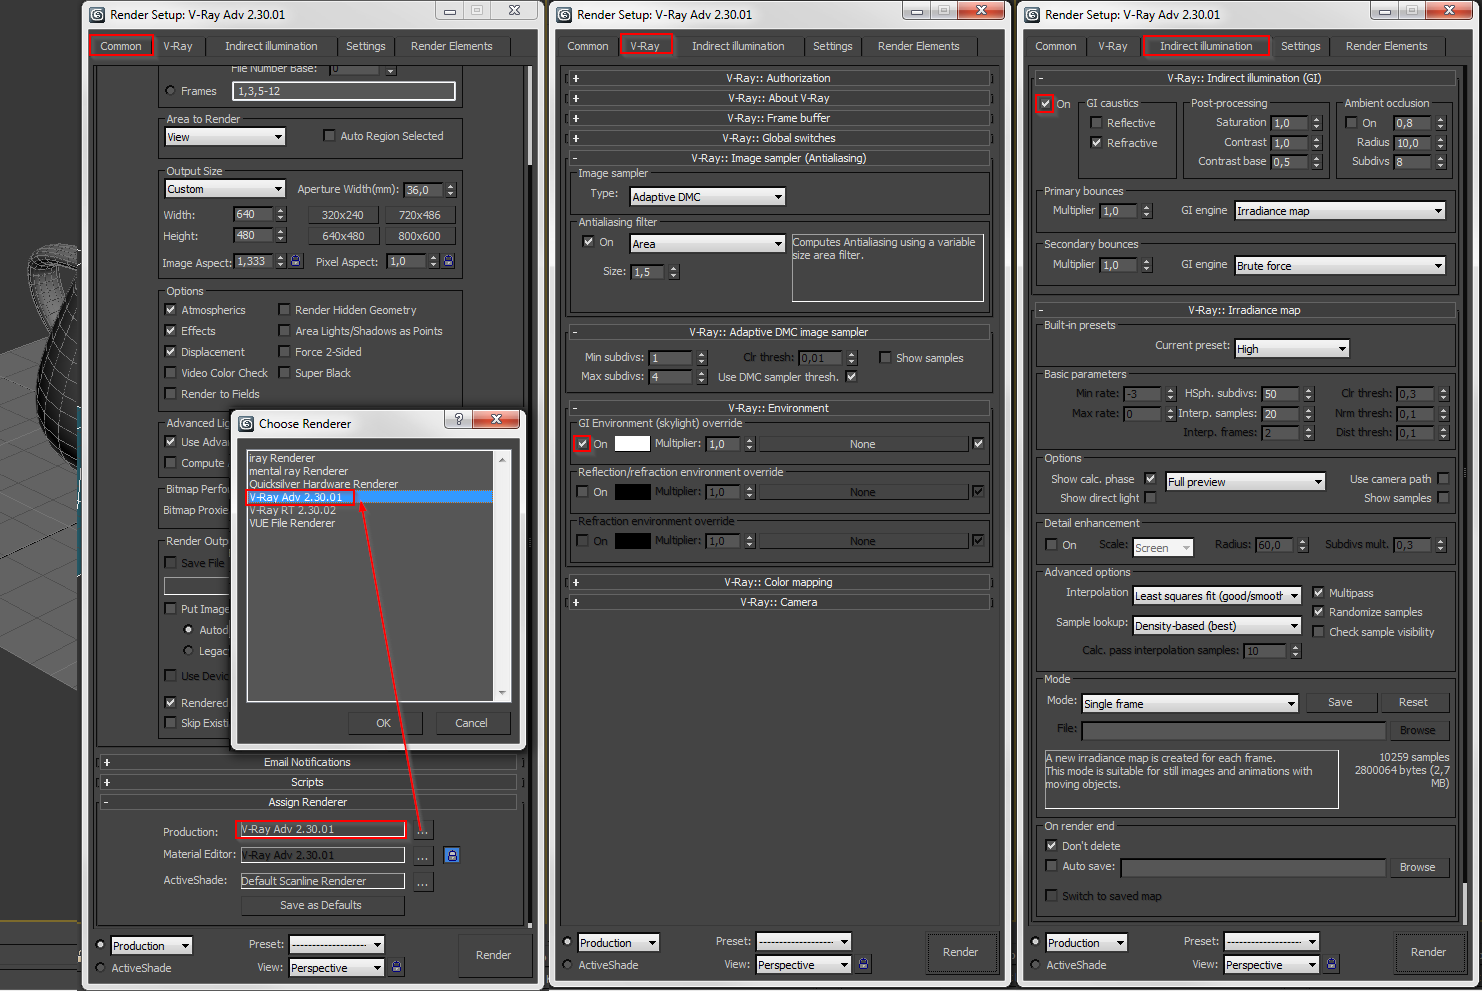The width and height of the screenshot is (1482, 991).
Task: Click the ActiveShade renderer browse (...) button
Action: 423,882
